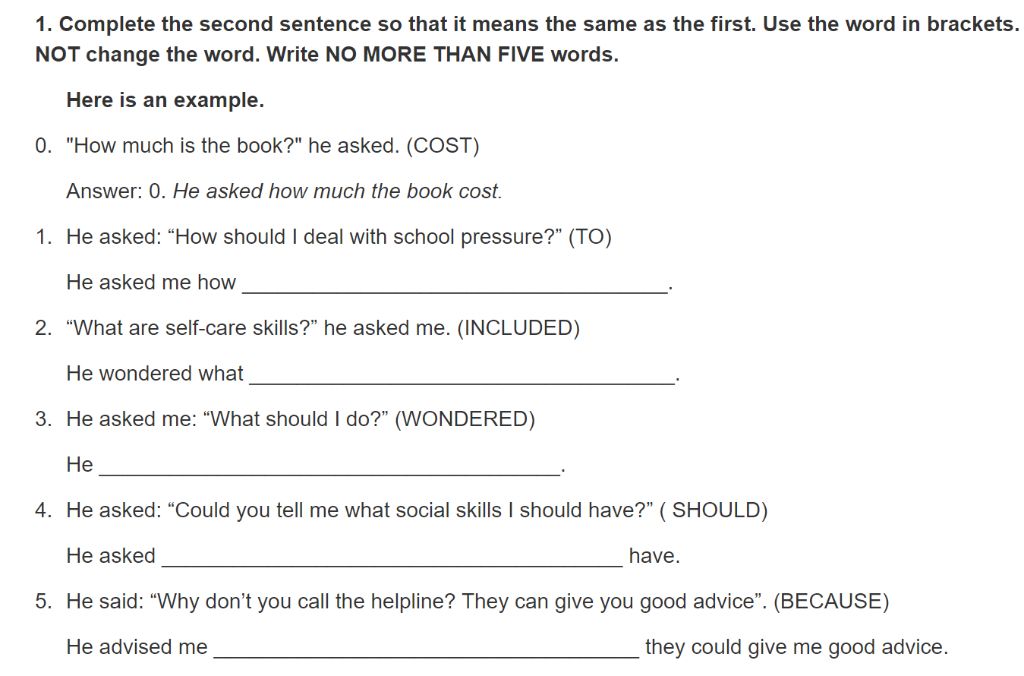Viewport: 1024px width, 676px height.
Task: Click the blank after "He advised me"
Action: coord(426,651)
